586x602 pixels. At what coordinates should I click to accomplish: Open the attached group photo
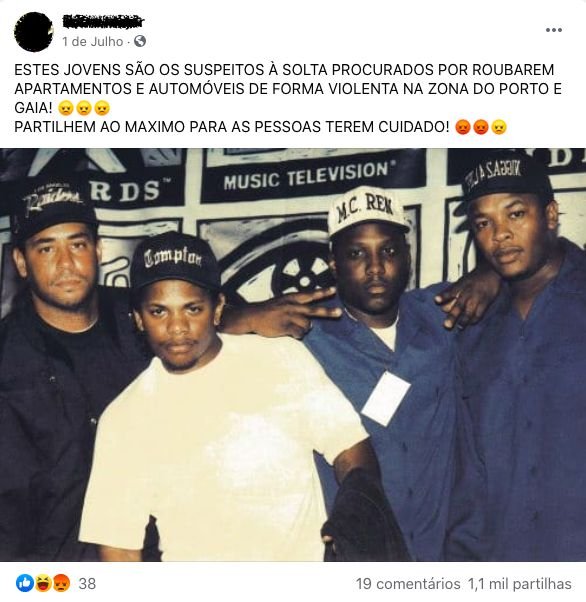(293, 355)
